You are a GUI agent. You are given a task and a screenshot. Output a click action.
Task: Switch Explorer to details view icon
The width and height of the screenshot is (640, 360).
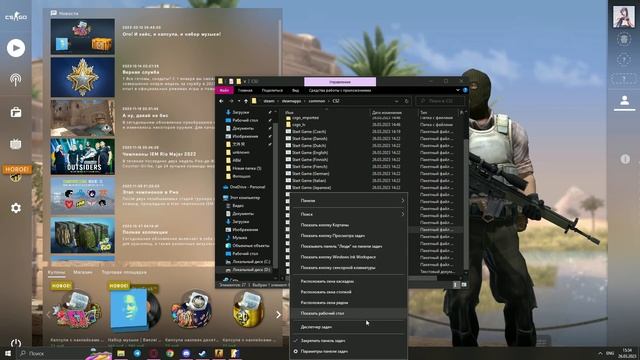point(456,284)
